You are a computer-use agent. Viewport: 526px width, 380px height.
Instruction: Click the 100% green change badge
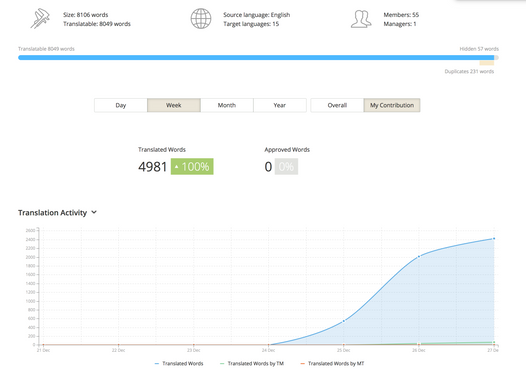click(192, 167)
